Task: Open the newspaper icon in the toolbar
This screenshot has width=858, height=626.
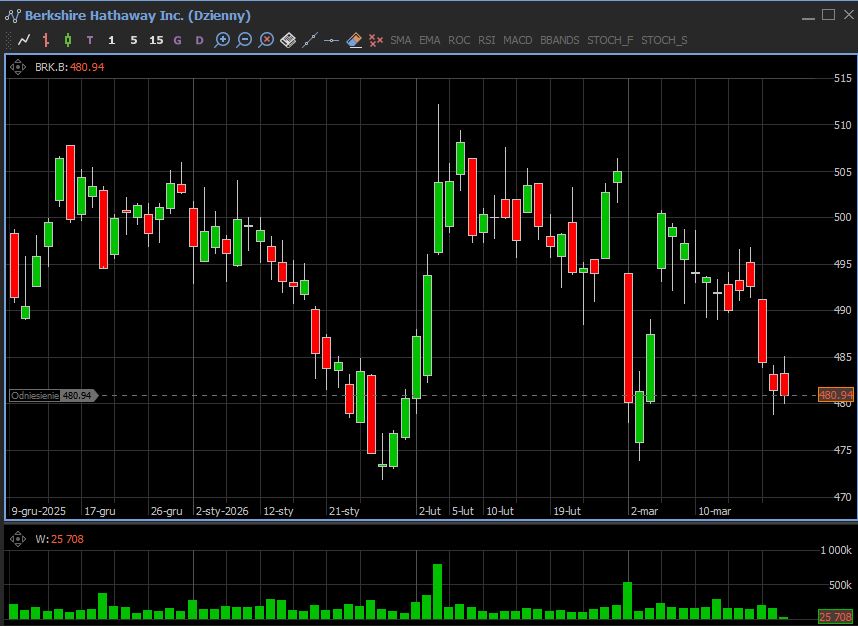Action: click(x=288, y=40)
